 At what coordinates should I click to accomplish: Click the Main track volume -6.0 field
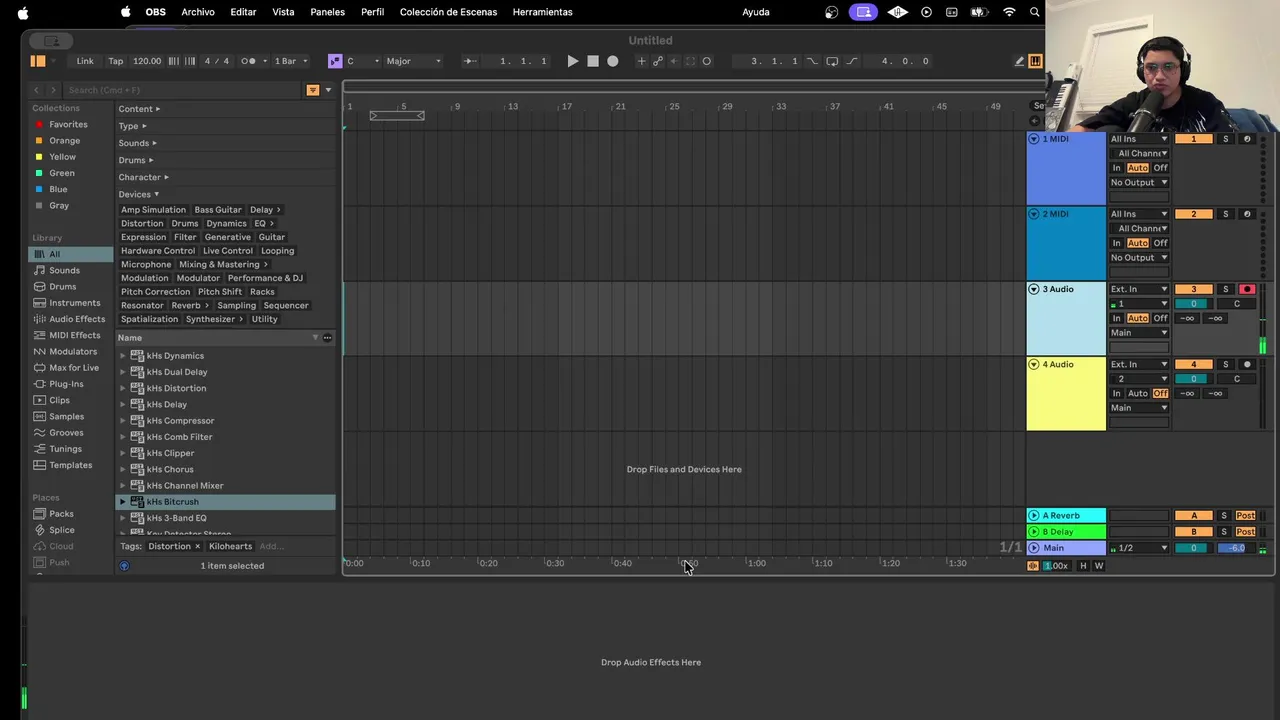[x=1236, y=548]
